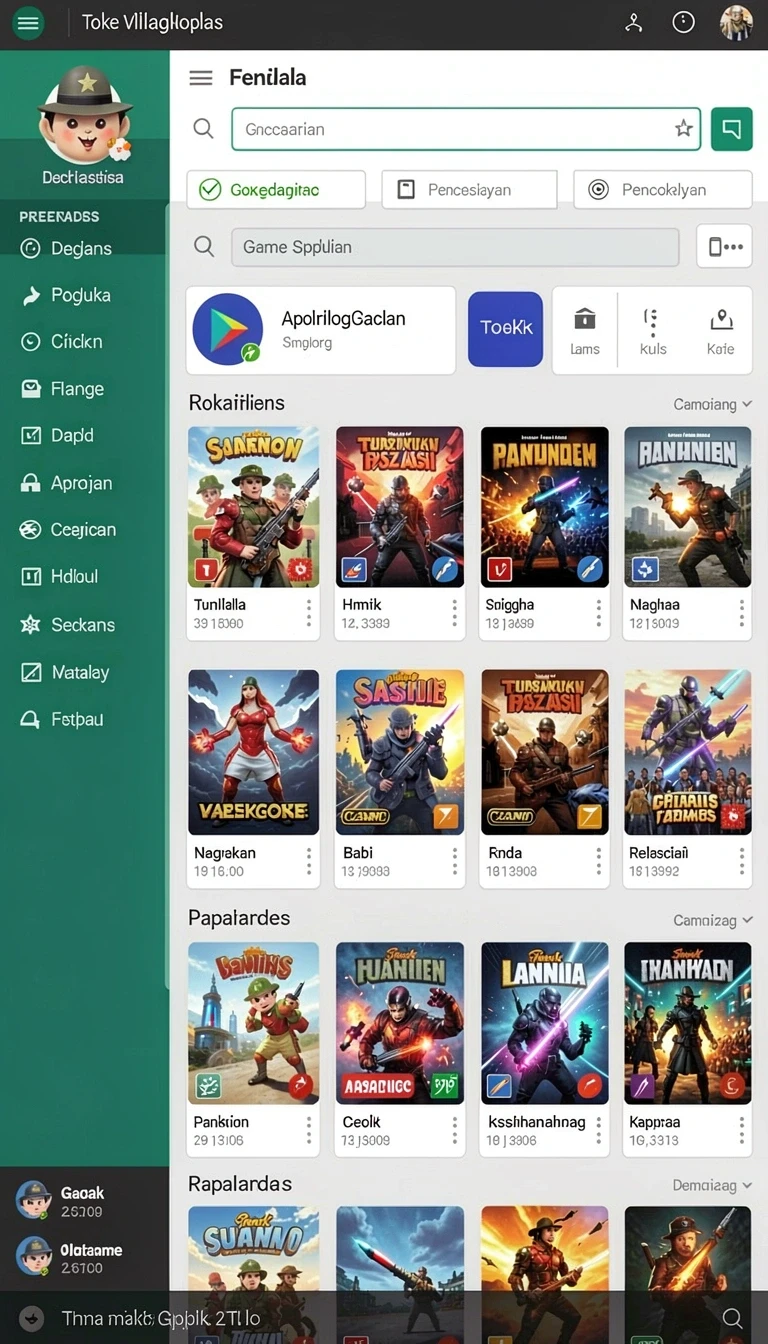
Task: Open the Kuls shortcut icon
Action: pos(652,331)
